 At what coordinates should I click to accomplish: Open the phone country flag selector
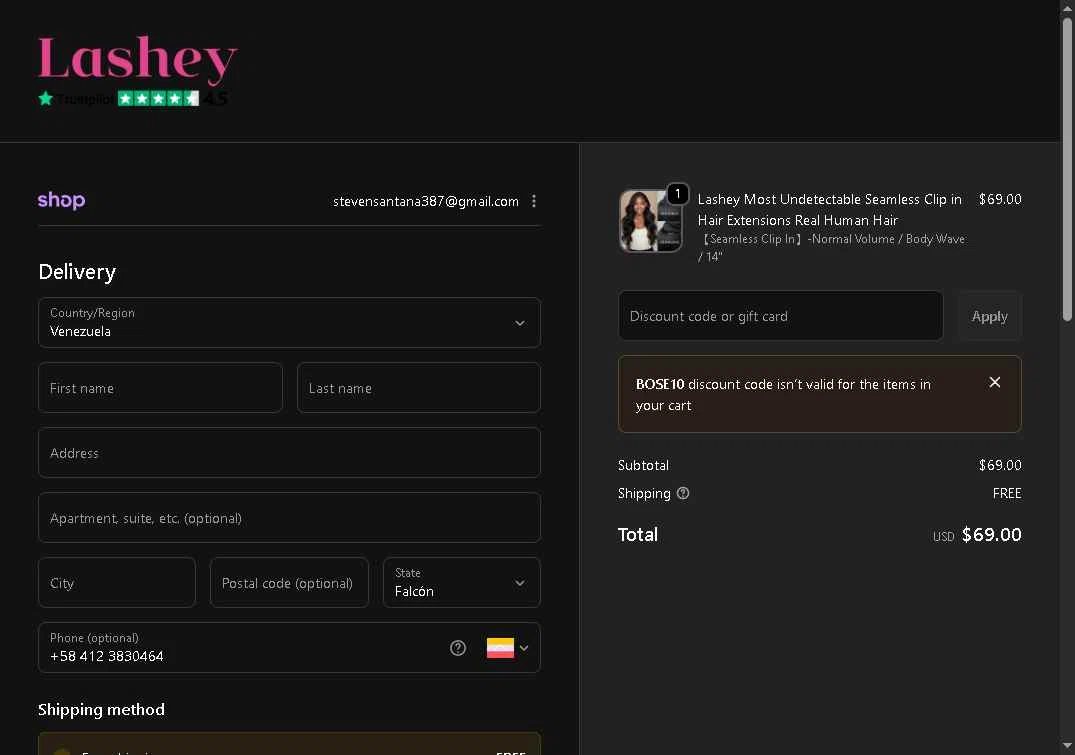point(507,648)
